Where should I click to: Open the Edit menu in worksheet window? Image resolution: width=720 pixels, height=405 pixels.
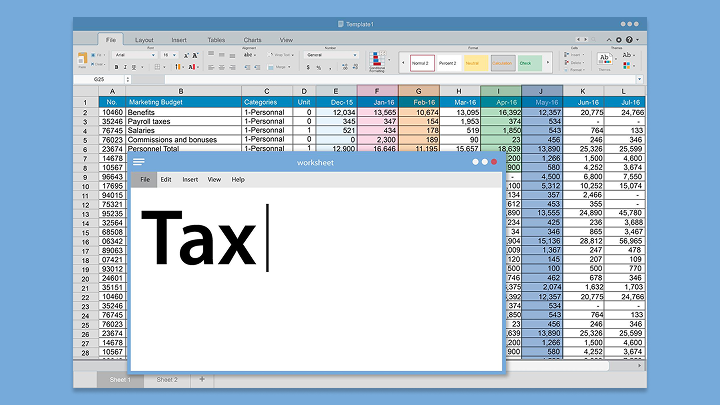click(166, 180)
